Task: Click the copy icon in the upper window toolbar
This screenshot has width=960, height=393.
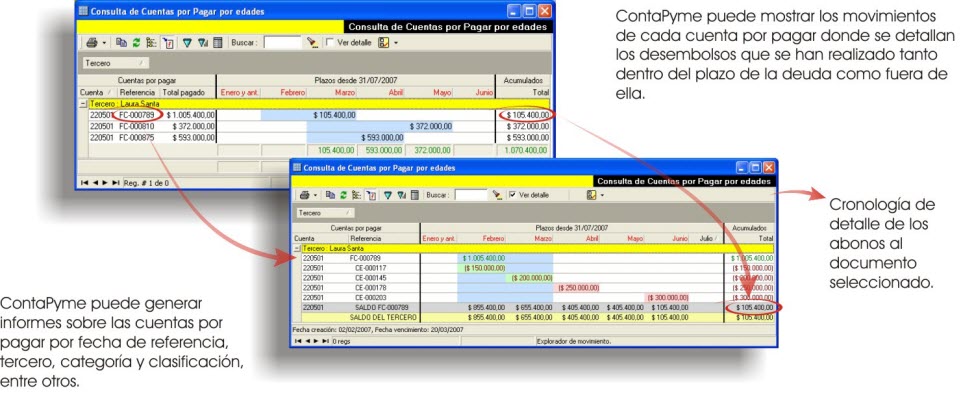Action: pos(121,43)
